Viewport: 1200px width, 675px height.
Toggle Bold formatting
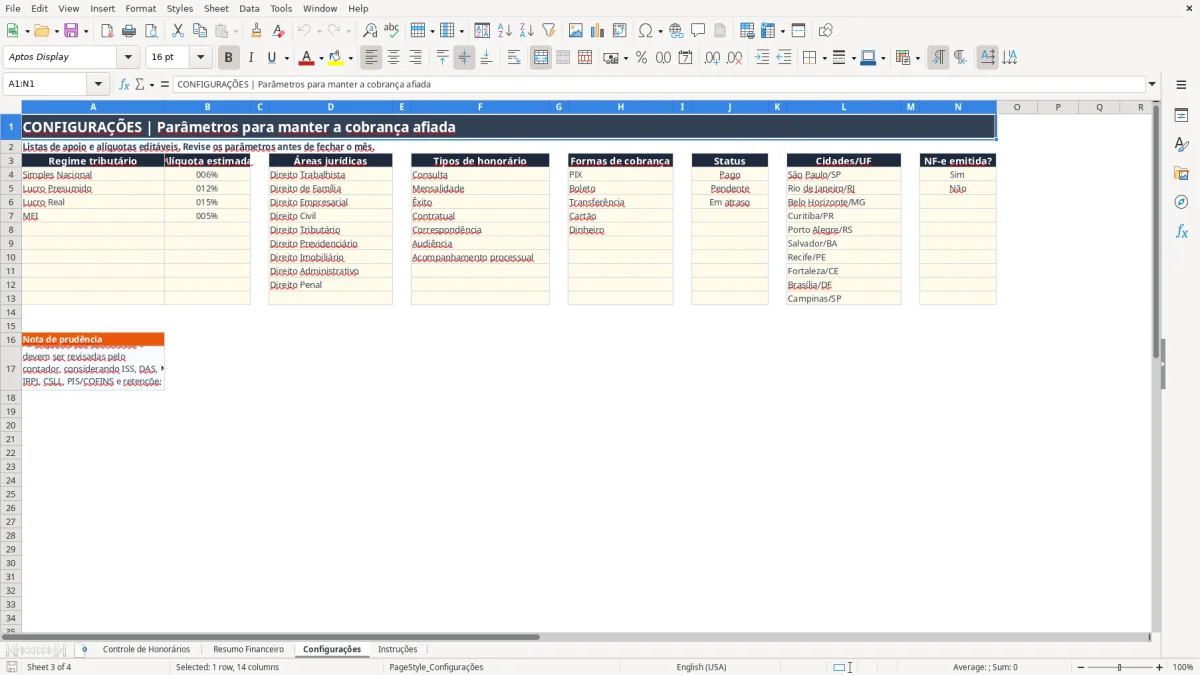[228, 58]
